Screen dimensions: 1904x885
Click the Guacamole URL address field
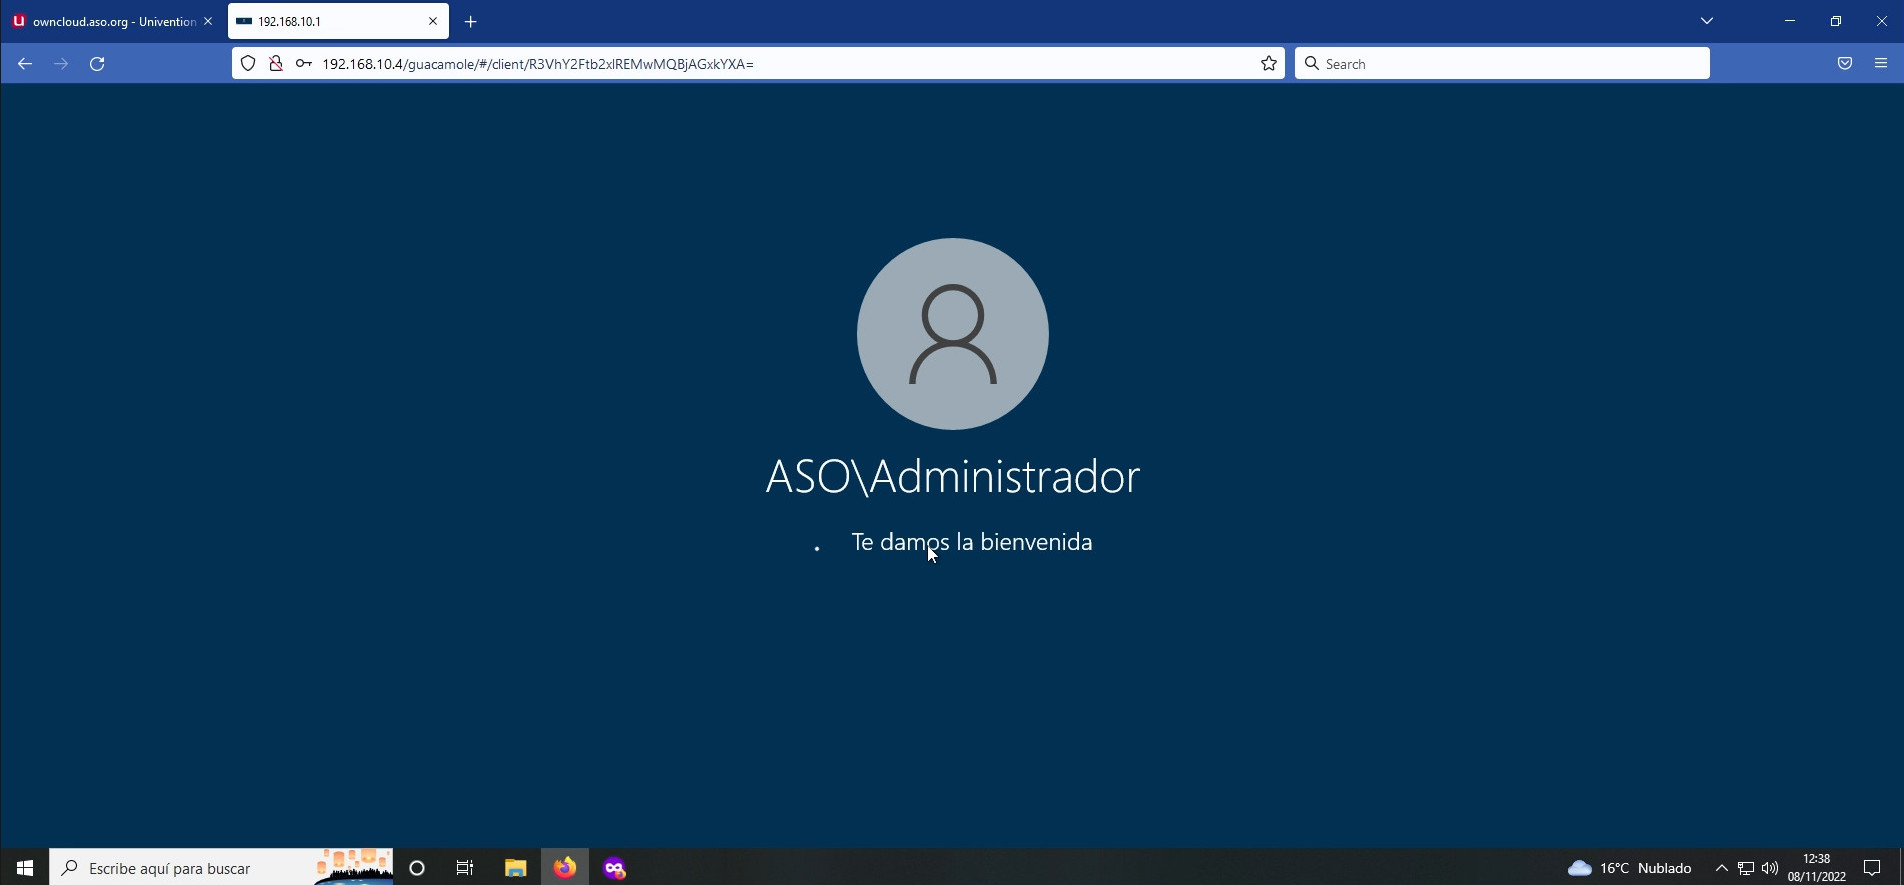click(780, 64)
